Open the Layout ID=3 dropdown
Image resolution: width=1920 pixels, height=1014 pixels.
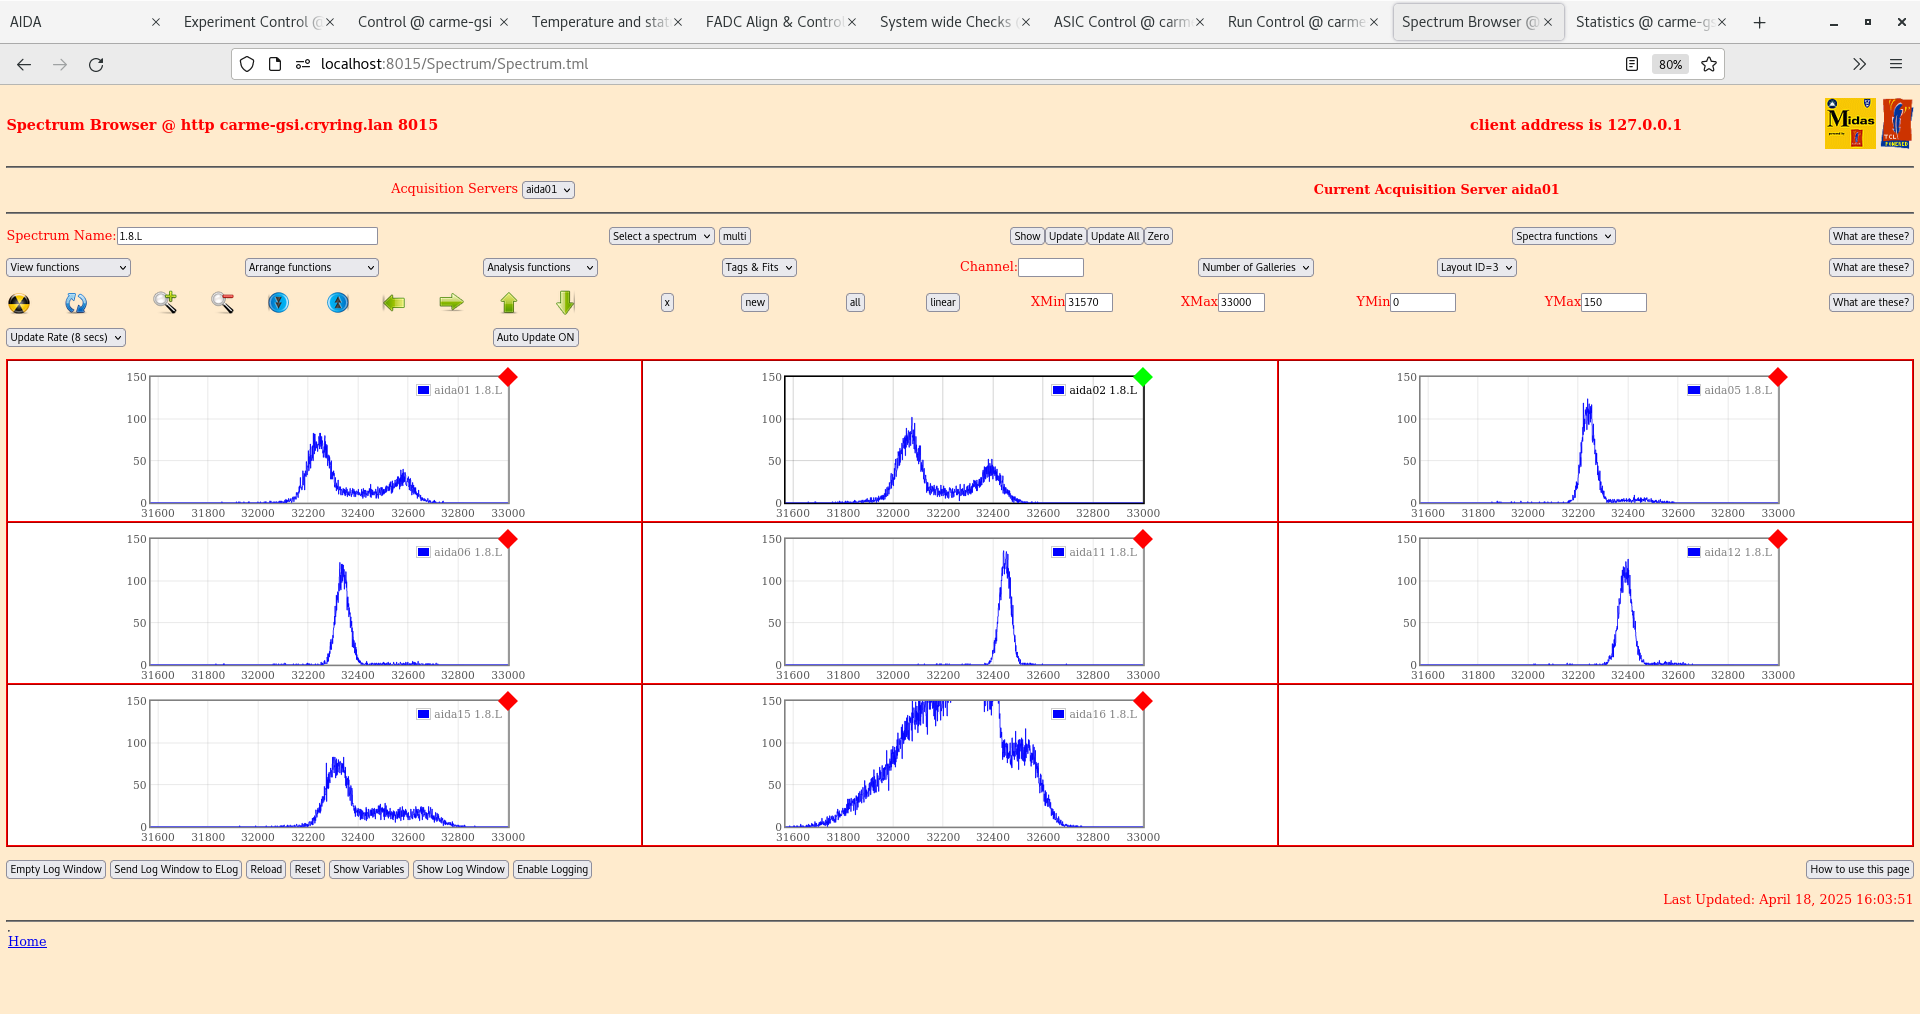click(x=1477, y=267)
